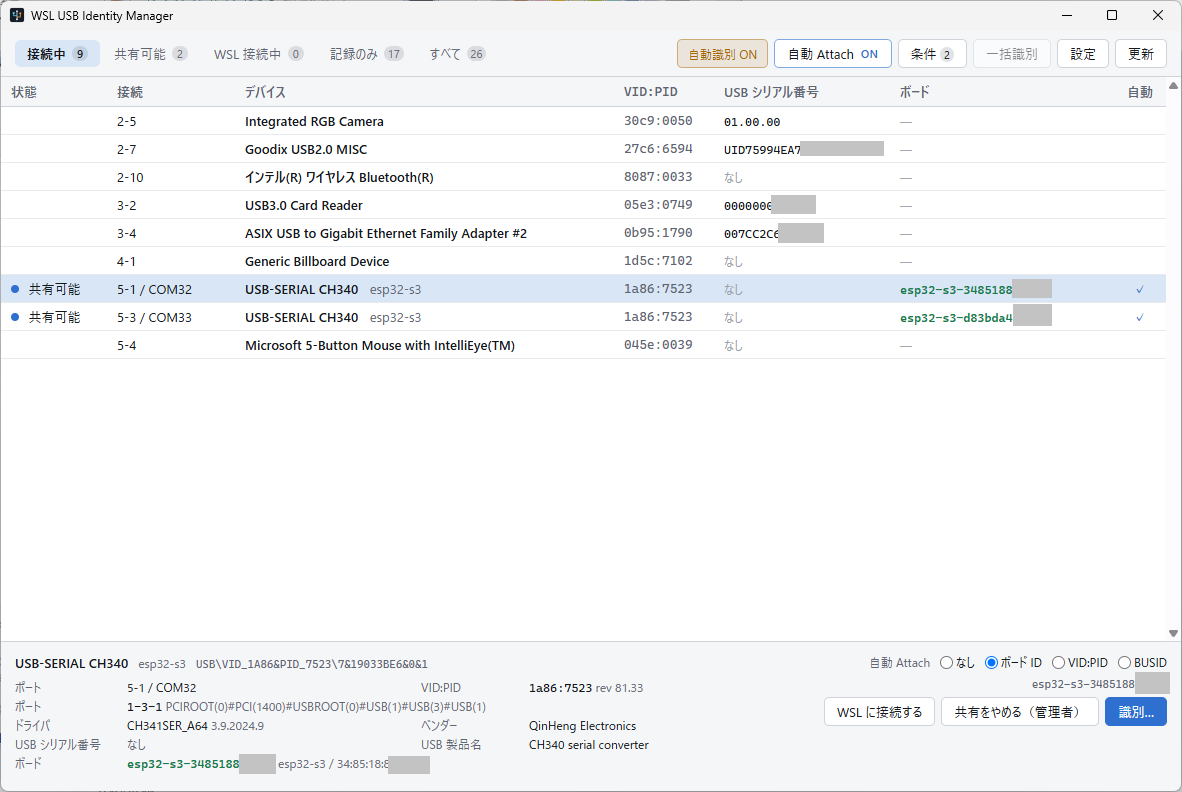
Task: Sort by the 状態 column header
Action: coord(24,92)
